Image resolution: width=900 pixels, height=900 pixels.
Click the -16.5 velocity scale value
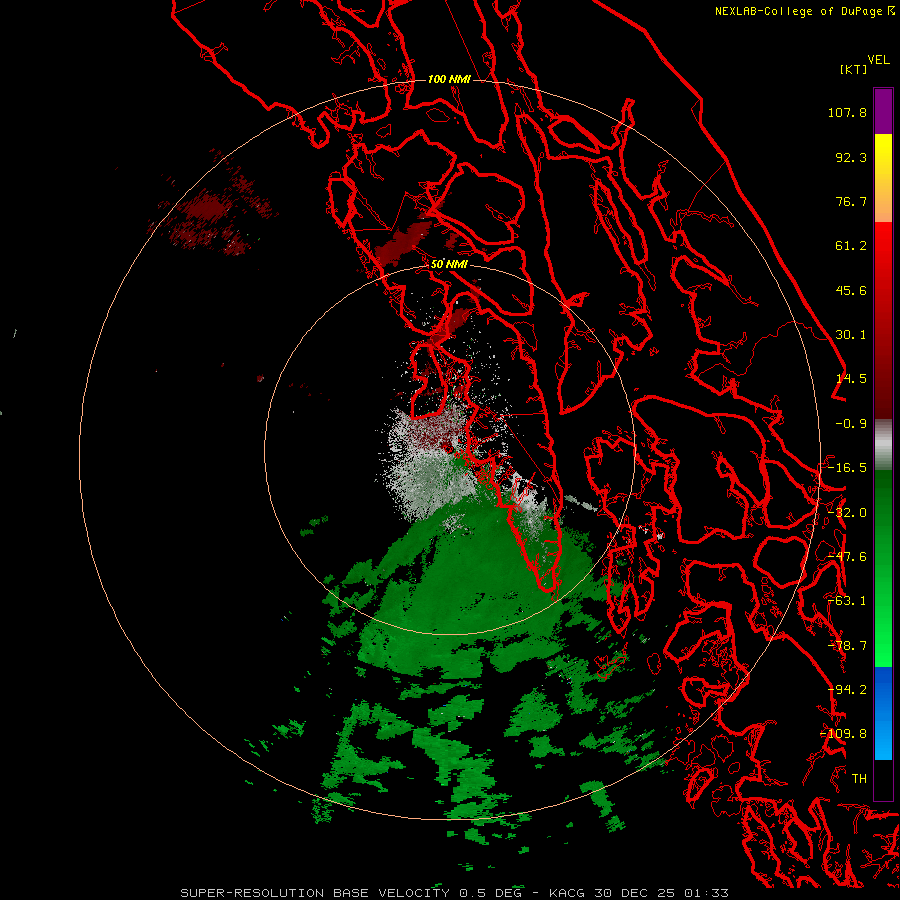[847, 468]
